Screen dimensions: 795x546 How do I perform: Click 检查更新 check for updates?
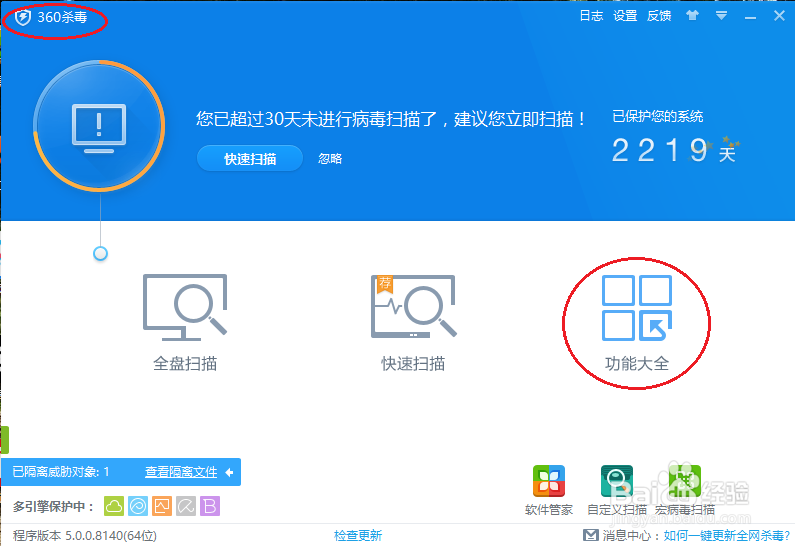point(358,535)
